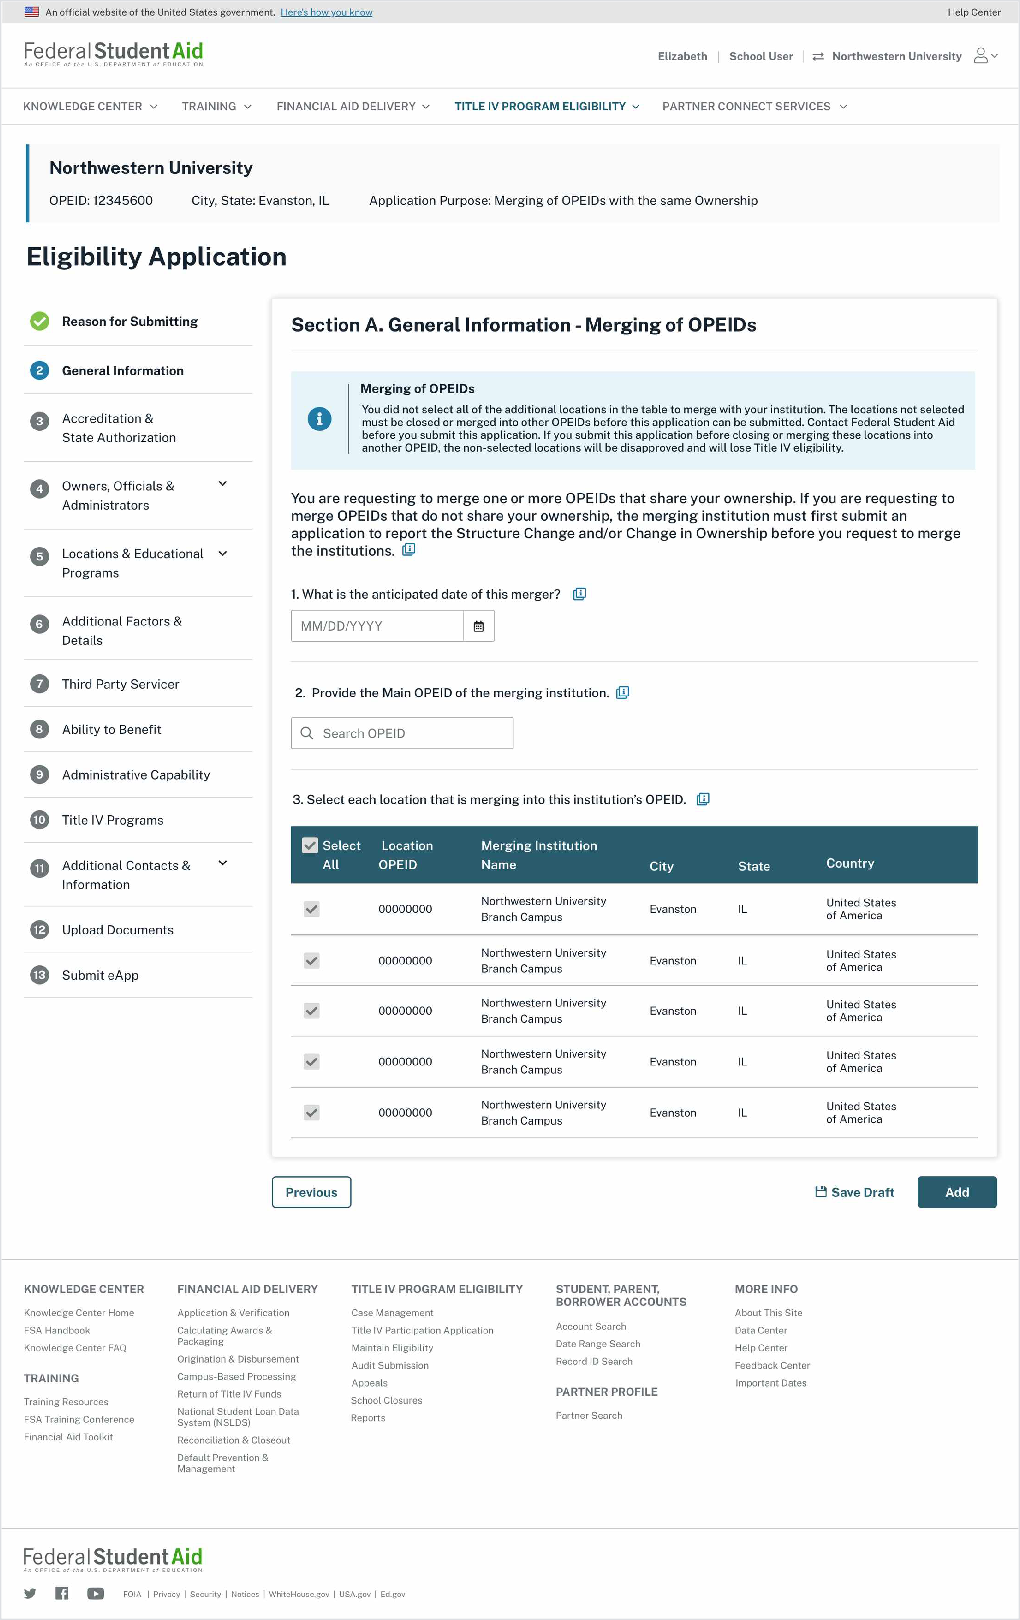Toggle the Select All checkbox
Screen dimensions: 1020x1620
point(310,845)
